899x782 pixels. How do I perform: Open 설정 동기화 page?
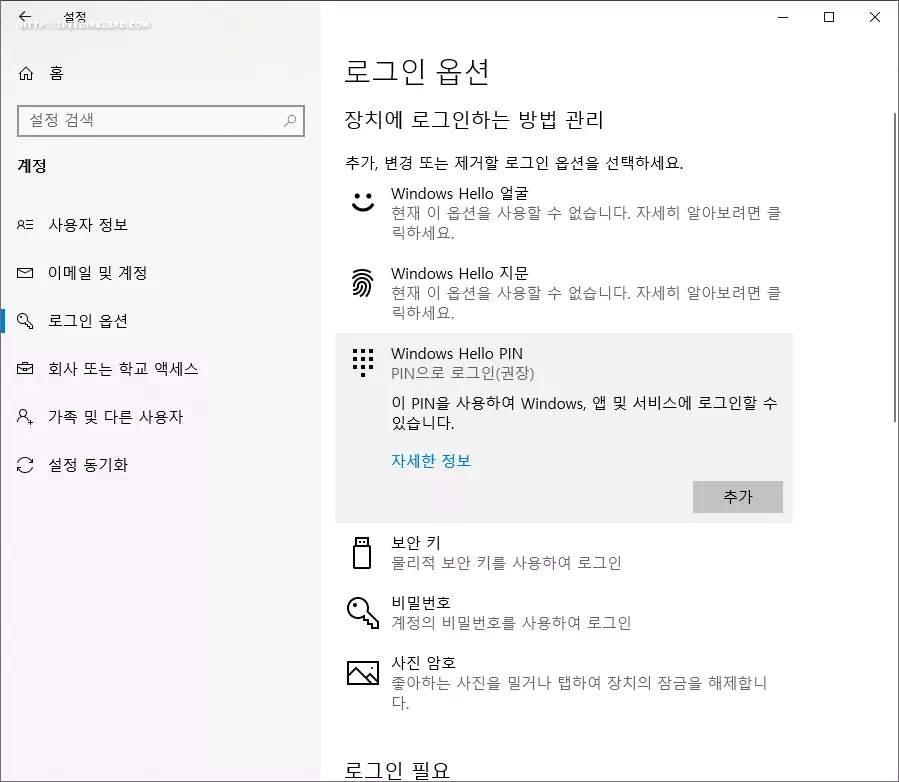(x=161, y=464)
